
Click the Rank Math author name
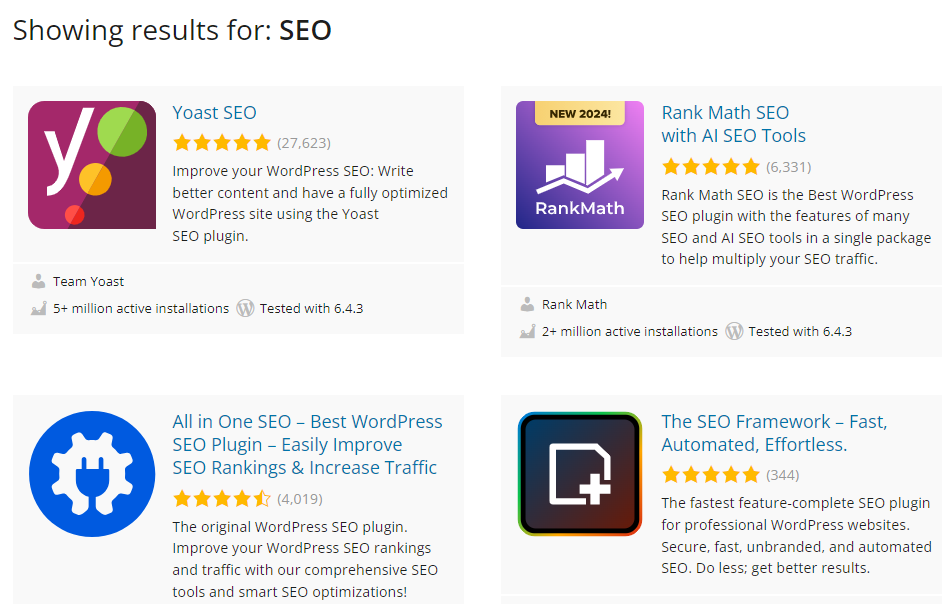tap(574, 305)
